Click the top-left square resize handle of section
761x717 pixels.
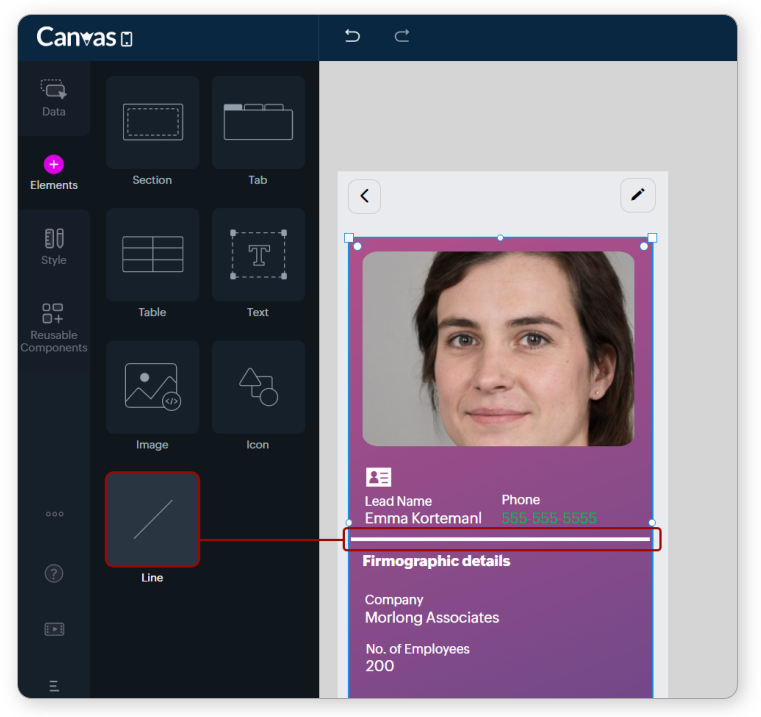coord(348,238)
